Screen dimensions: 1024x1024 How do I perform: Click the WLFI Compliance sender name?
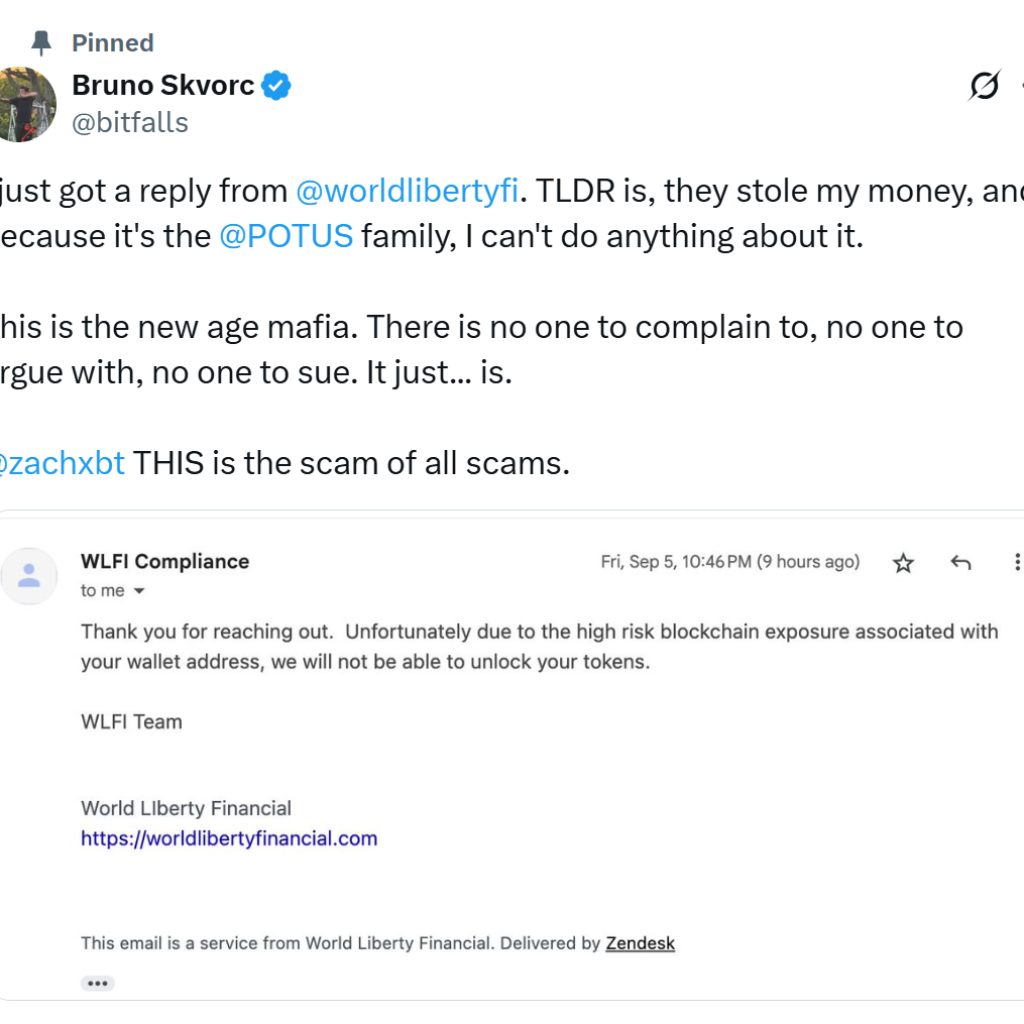click(165, 561)
